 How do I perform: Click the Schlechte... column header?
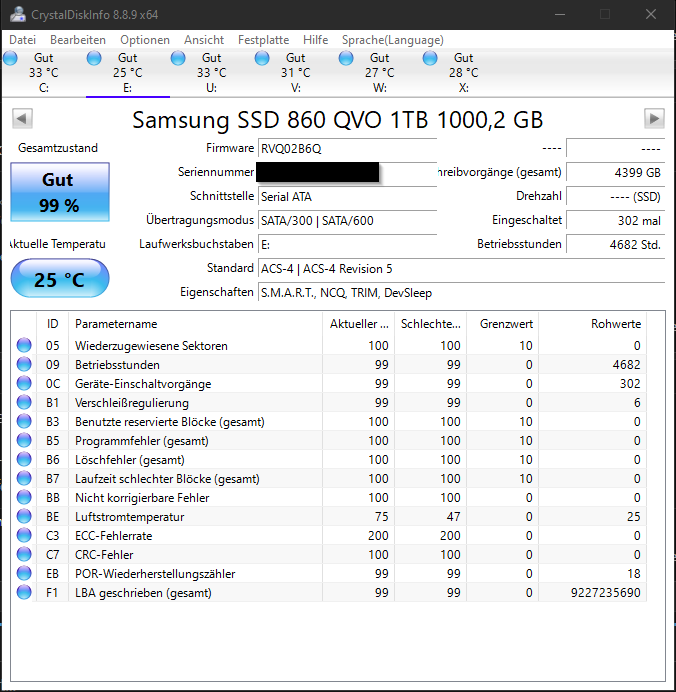point(431,324)
